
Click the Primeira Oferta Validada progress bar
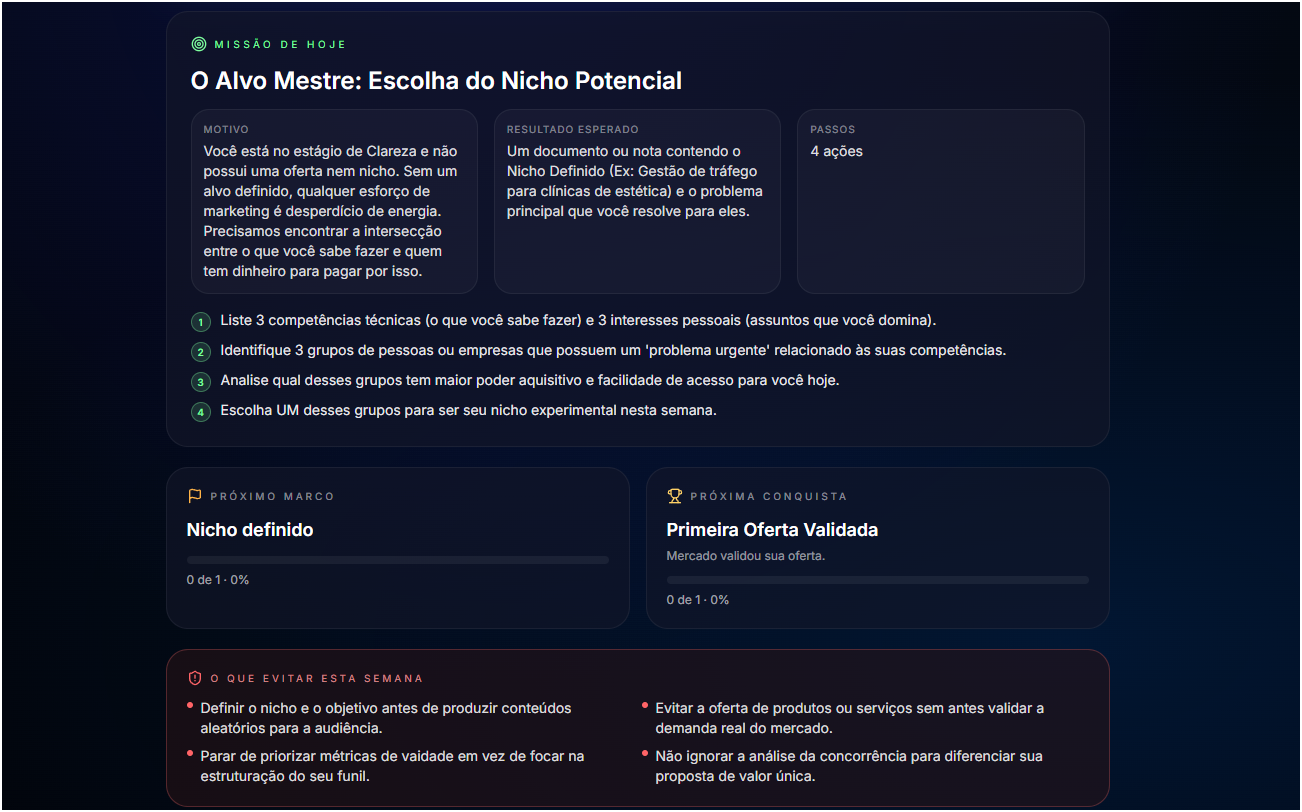[878, 580]
